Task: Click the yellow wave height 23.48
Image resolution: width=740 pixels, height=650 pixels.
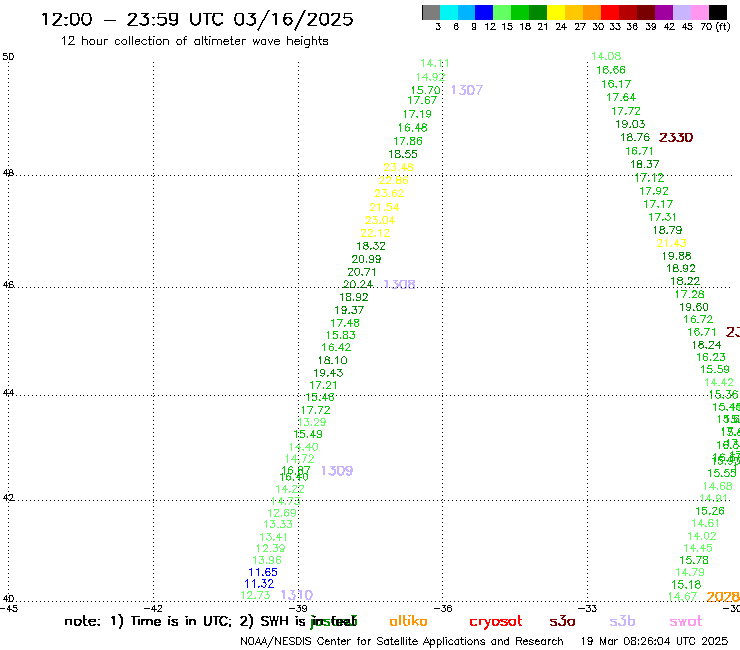Action: pos(398,168)
